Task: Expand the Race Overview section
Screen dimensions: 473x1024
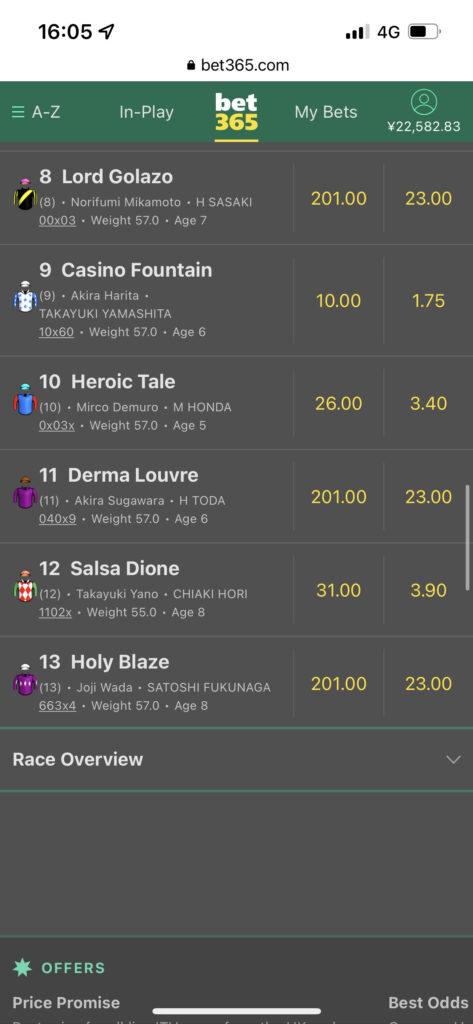Action: pyautogui.click(x=236, y=760)
